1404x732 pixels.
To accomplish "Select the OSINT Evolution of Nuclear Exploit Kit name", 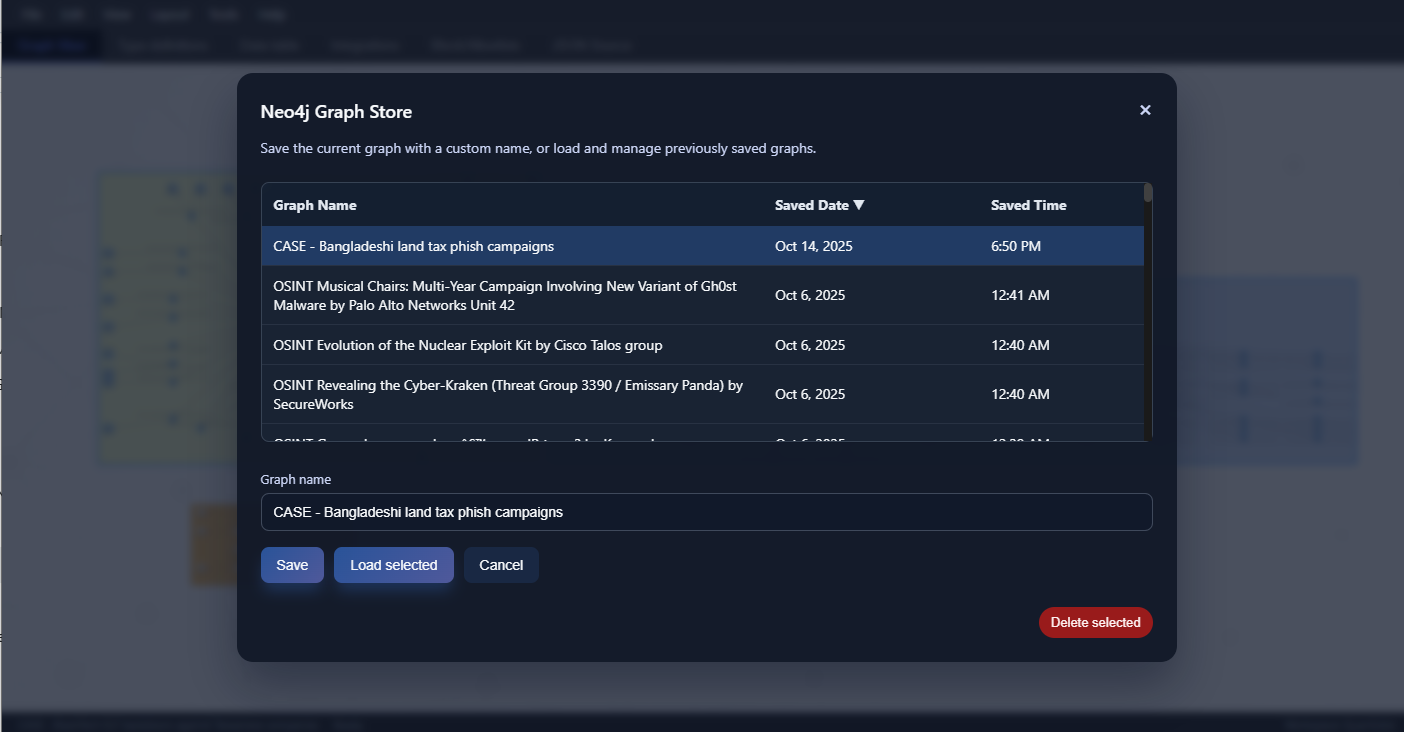I will pos(467,345).
